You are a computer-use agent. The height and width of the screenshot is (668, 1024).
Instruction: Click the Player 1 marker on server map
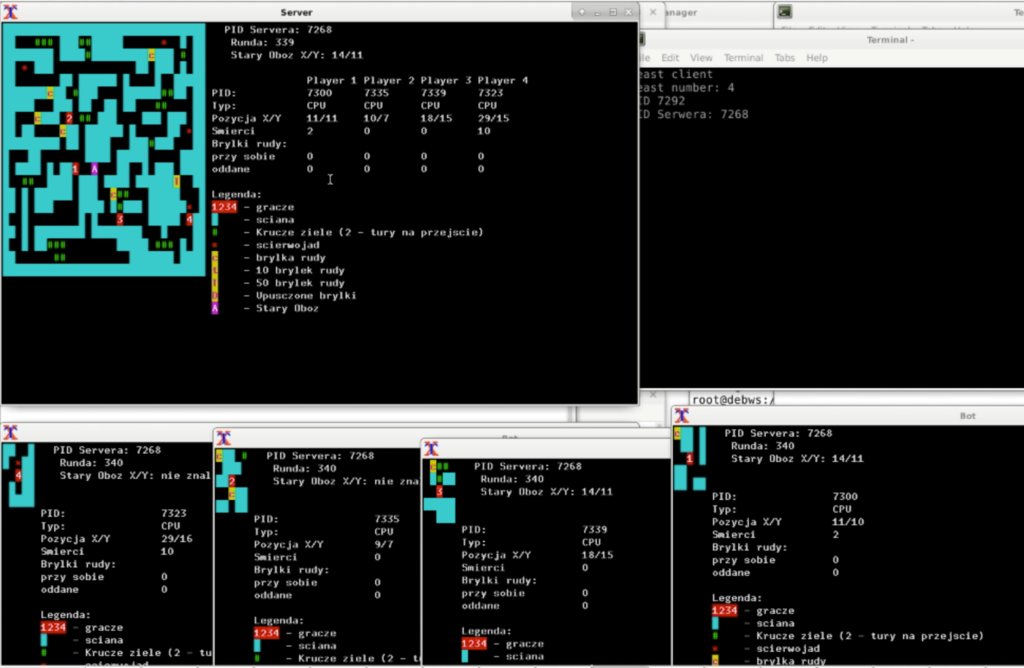pyautogui.click(x=76, y=169)
